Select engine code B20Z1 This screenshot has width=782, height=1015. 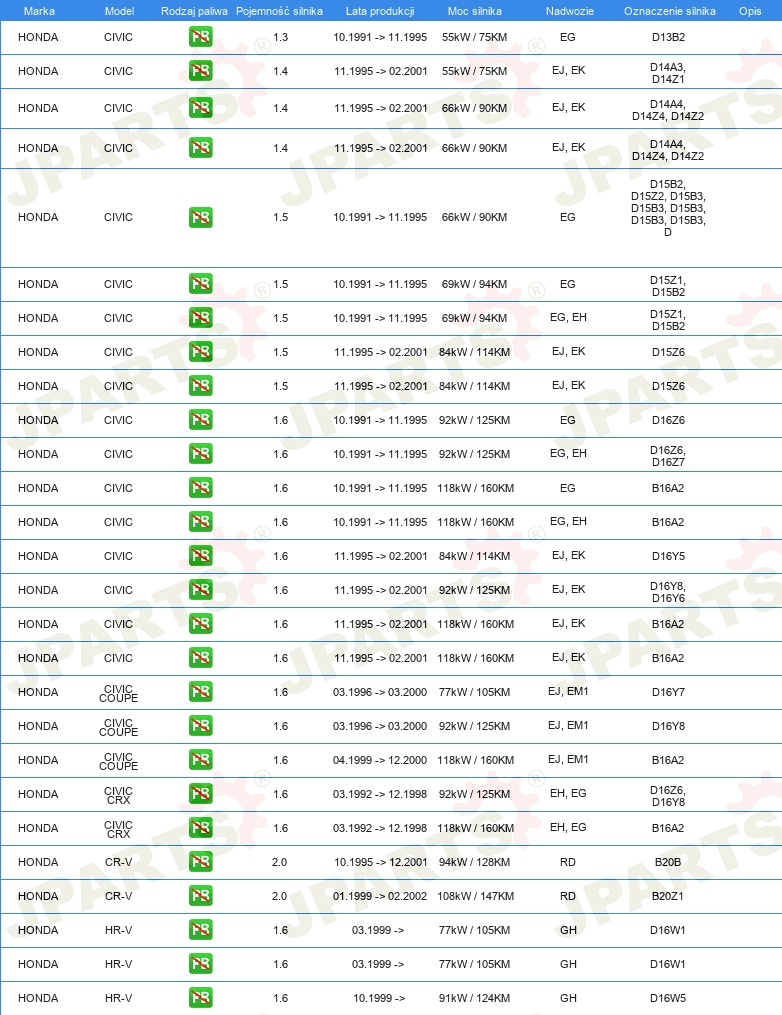coord(668,896)
